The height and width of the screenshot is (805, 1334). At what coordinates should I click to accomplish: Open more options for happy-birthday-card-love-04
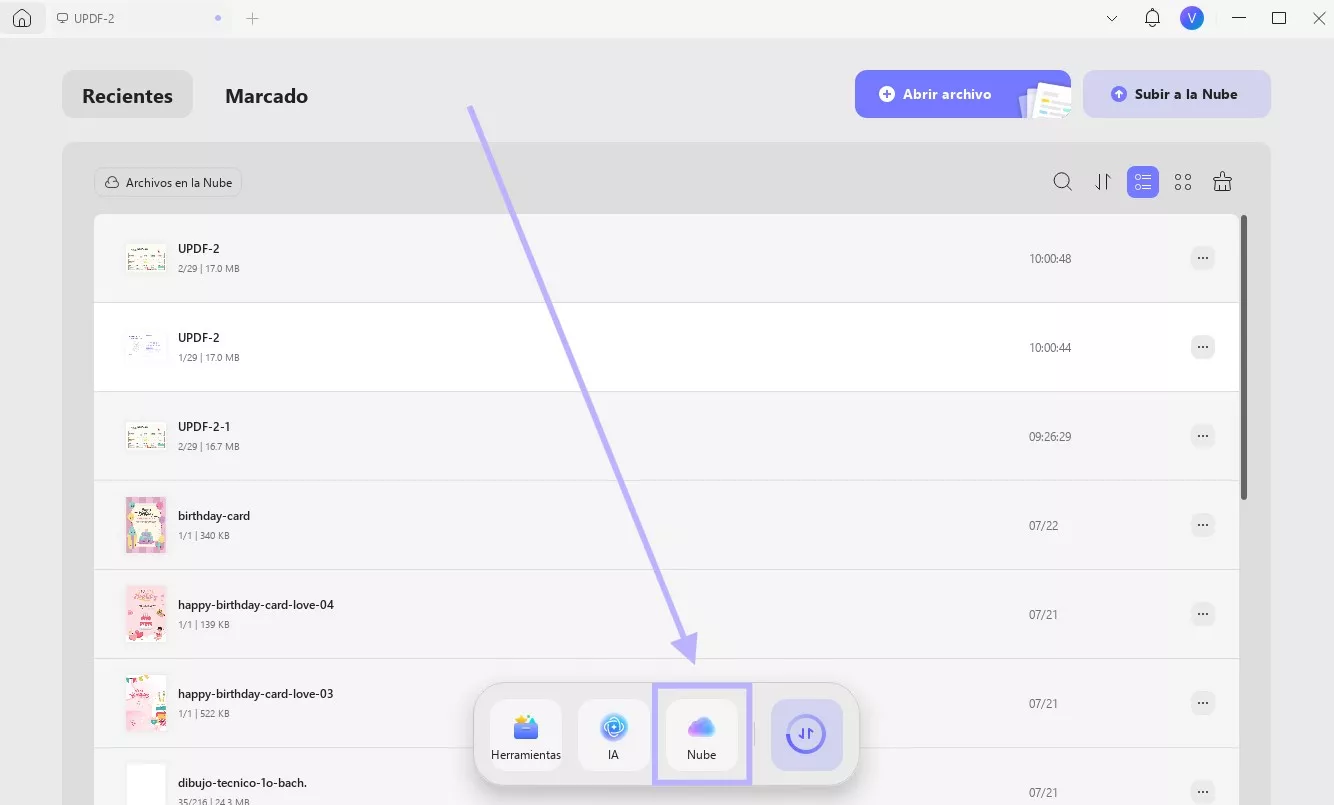(x=1202, y=614)
